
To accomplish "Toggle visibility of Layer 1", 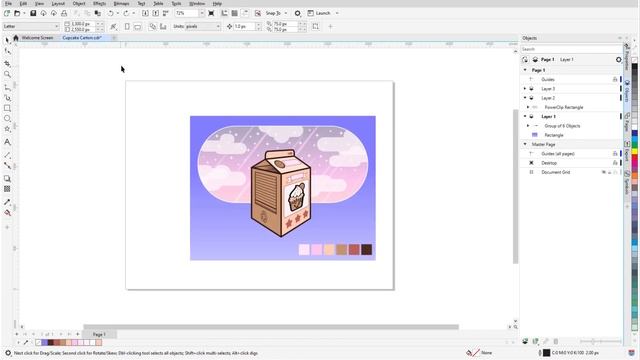I will pyautogui.click(x=531, y=116).
